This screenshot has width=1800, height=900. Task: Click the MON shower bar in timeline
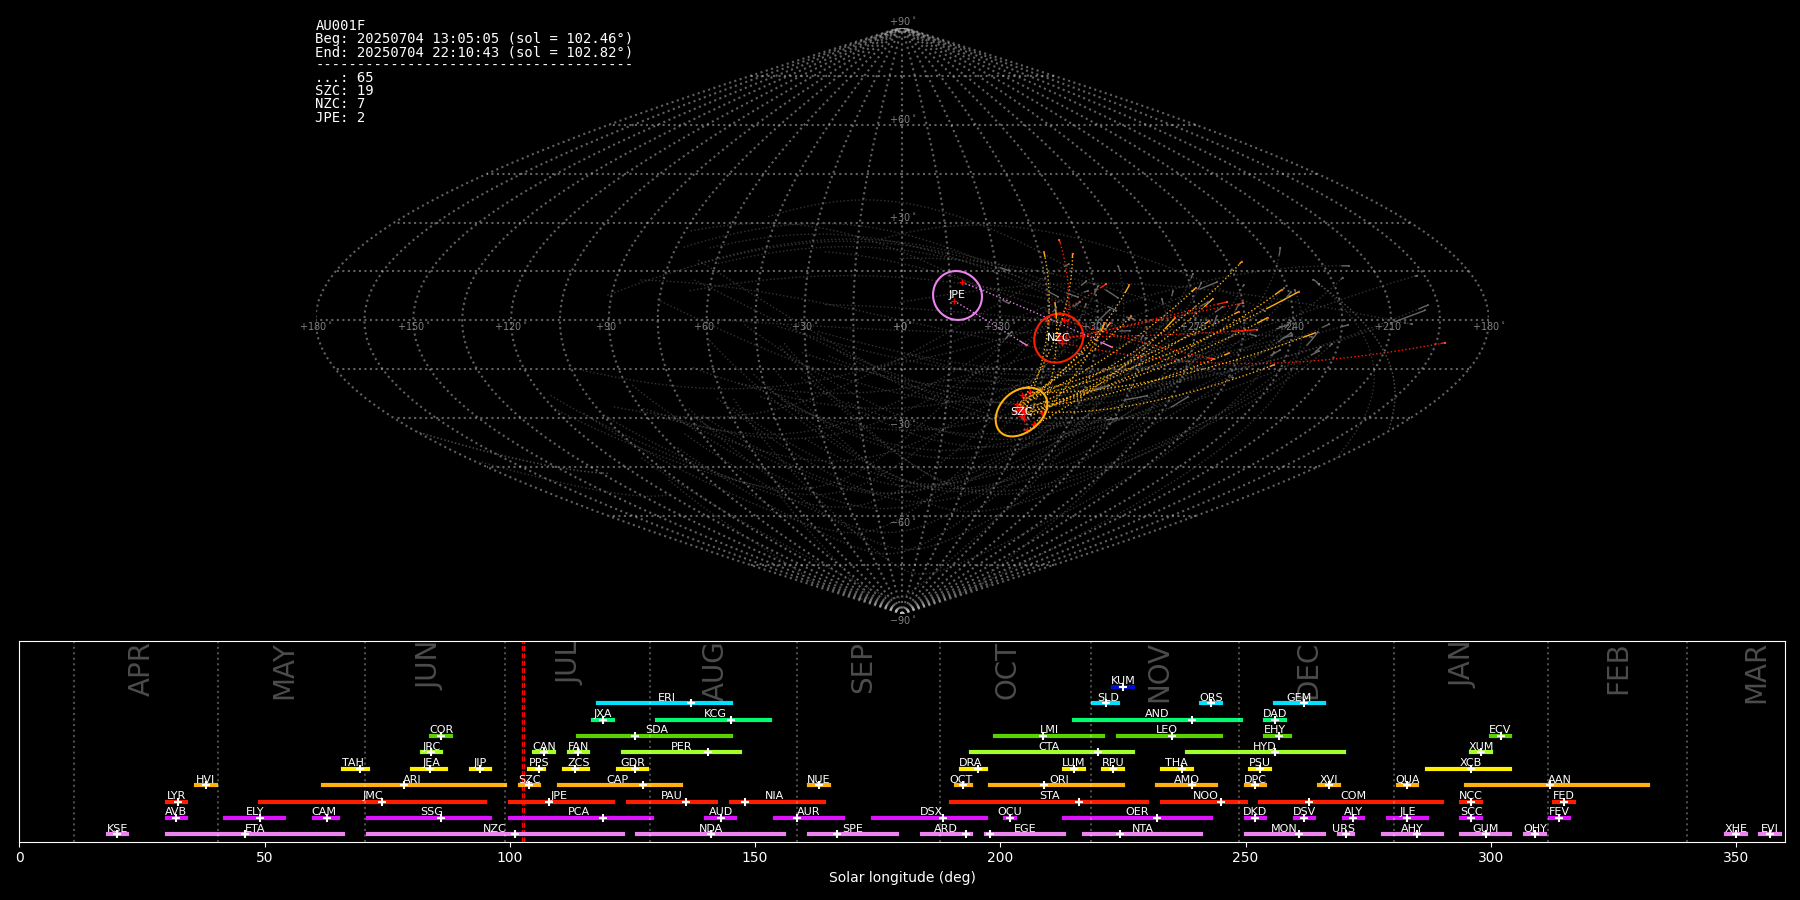click(1285, 834)
